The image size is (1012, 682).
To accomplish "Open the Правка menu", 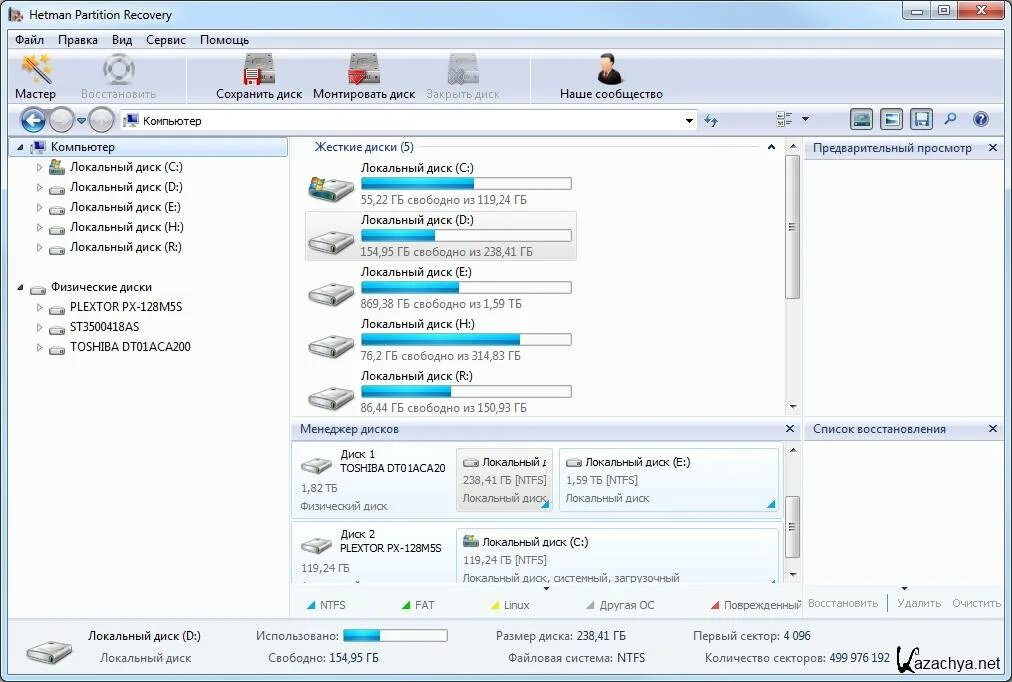I will click(x=77, y=40).
